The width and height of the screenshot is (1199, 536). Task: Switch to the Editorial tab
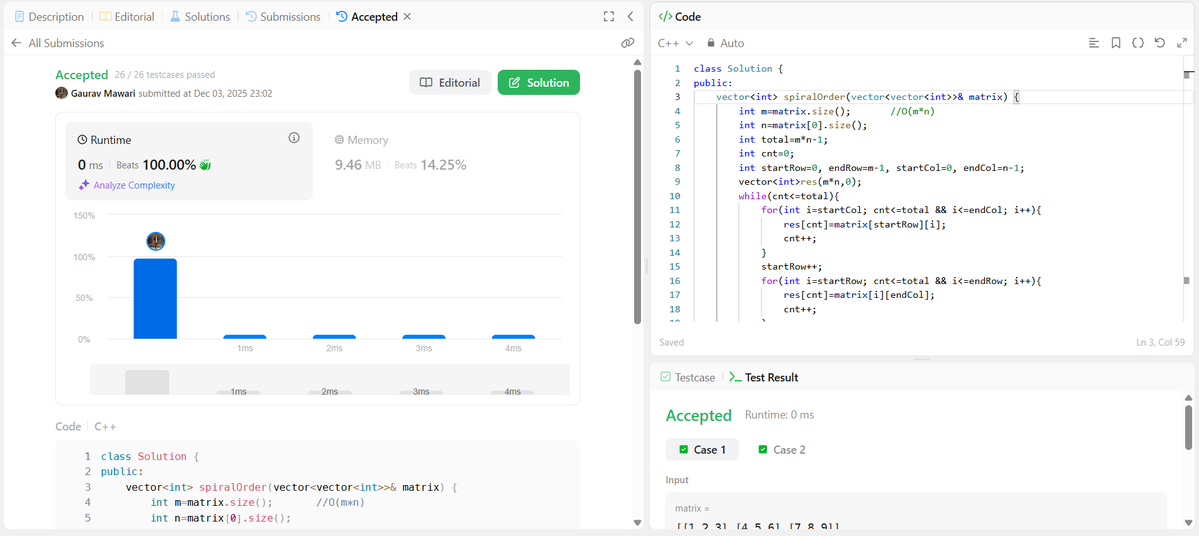point(126,17)
